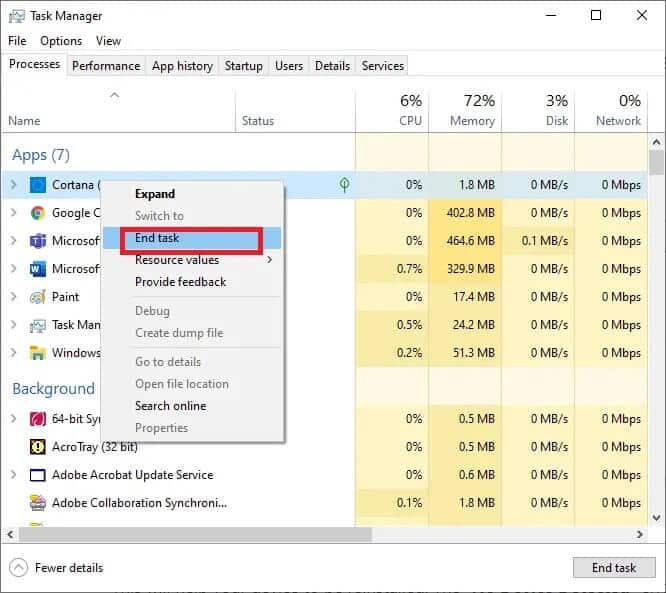Image resolution: width=666 pixels, height=593 pixels.
Task: Click the 0.1 MB/s disk cell
Action: (x=538, y=241)
